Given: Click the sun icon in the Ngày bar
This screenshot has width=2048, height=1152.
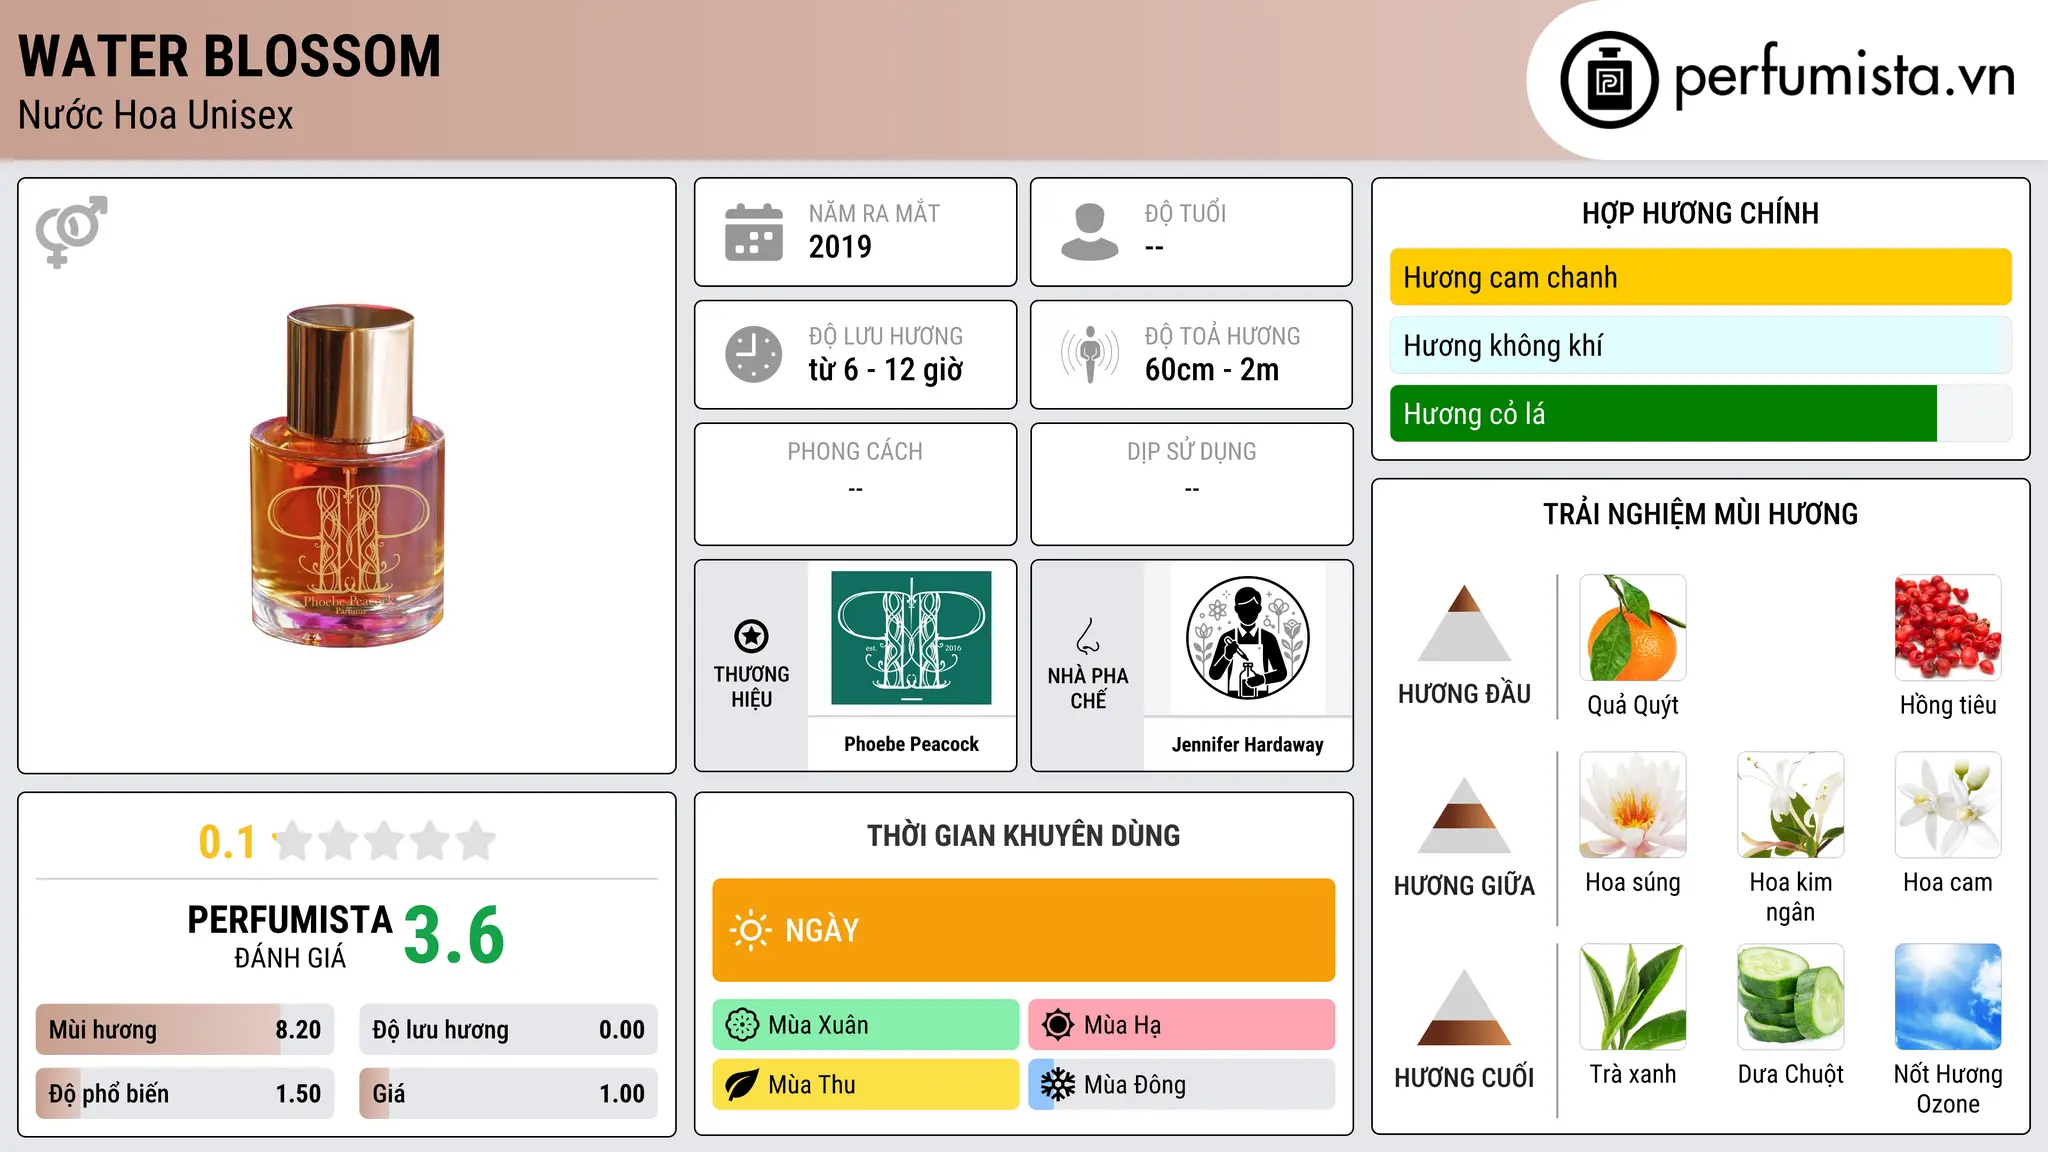Looking at the screenshot, I should tap(750, 930).
